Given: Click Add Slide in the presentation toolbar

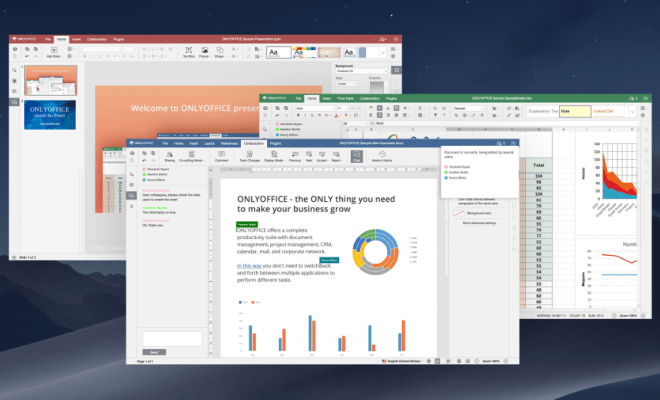Looking at the screenshot, I should click(x=54, y=52).
